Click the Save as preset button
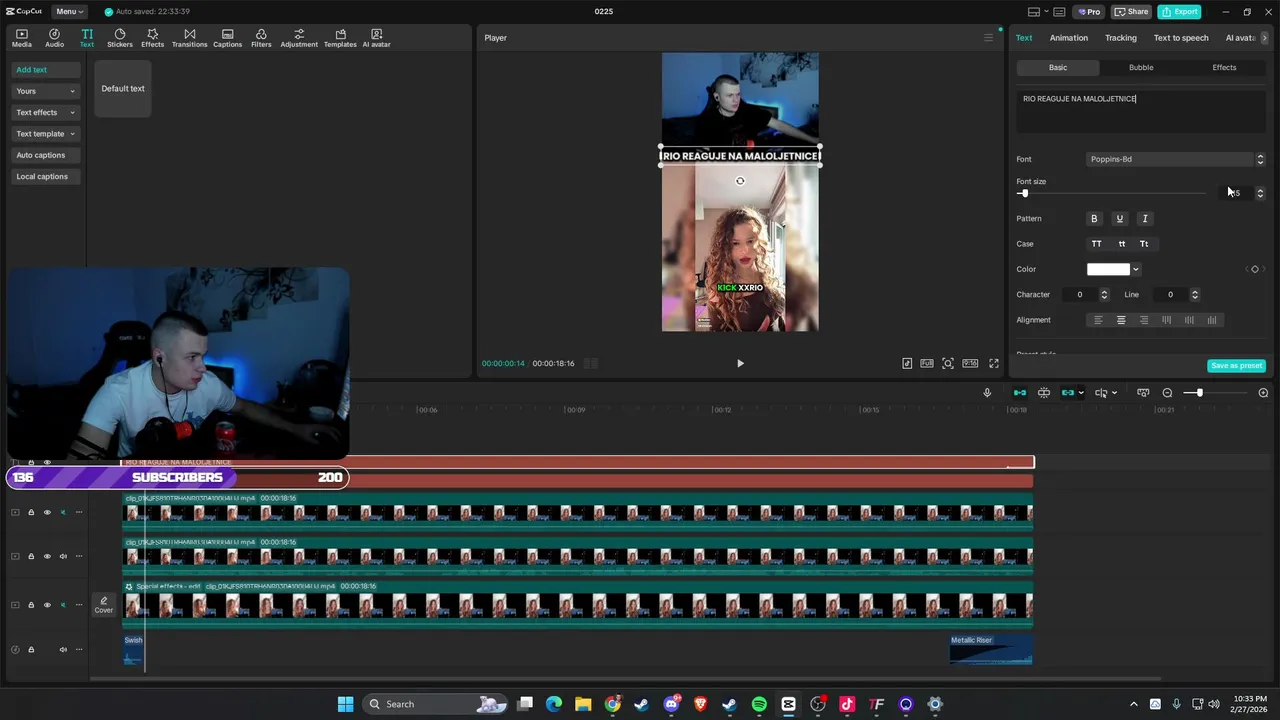 1236,366
